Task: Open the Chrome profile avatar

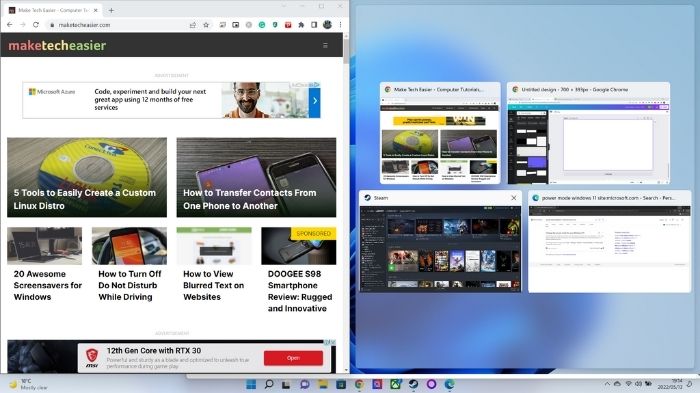Action: coord(327,25)
